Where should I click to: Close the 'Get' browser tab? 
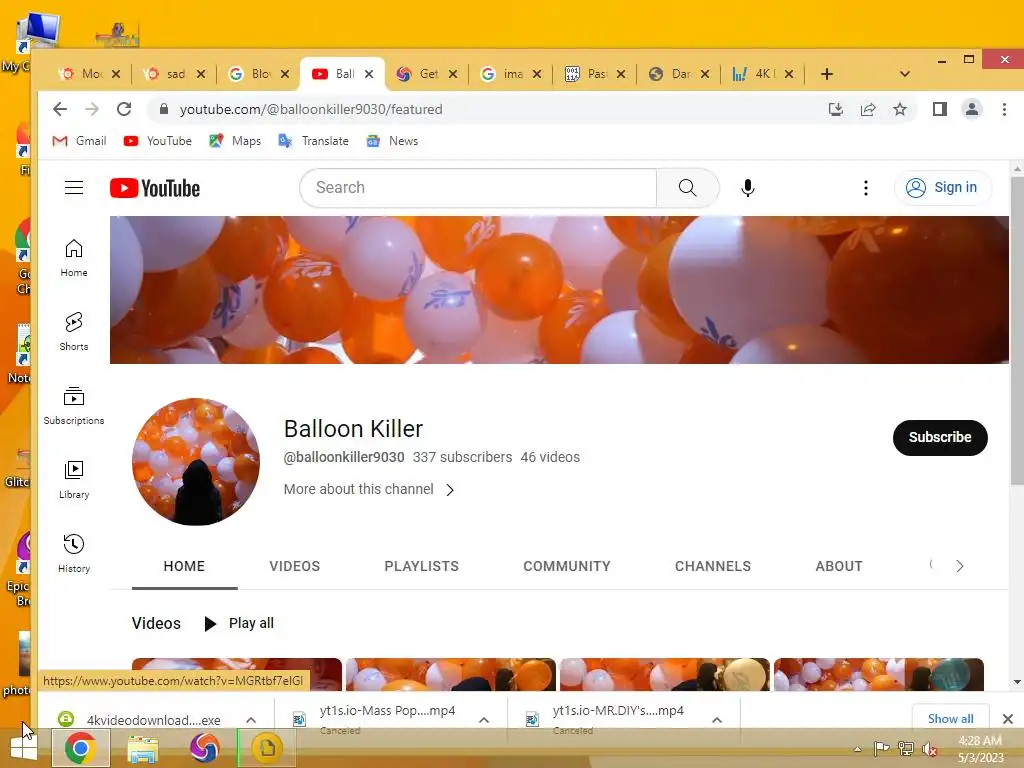pos(453,74)
